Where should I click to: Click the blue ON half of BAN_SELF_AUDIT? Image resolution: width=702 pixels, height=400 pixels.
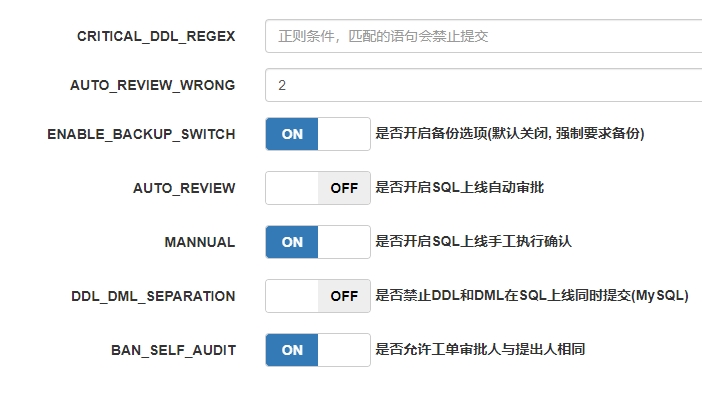tap(292, 350)
